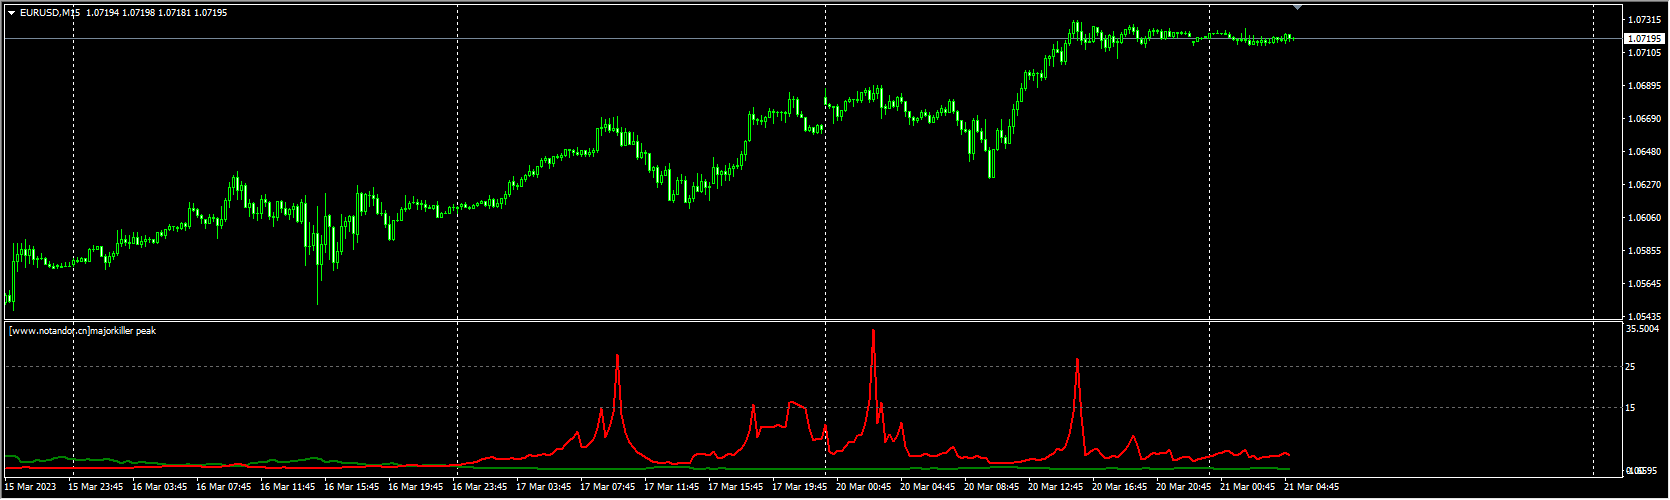Image resolution: width=1670 pixels, height=500 pixels.
Task: Click the 20 Mar 20:45 time label
Action: point(1184,487)
